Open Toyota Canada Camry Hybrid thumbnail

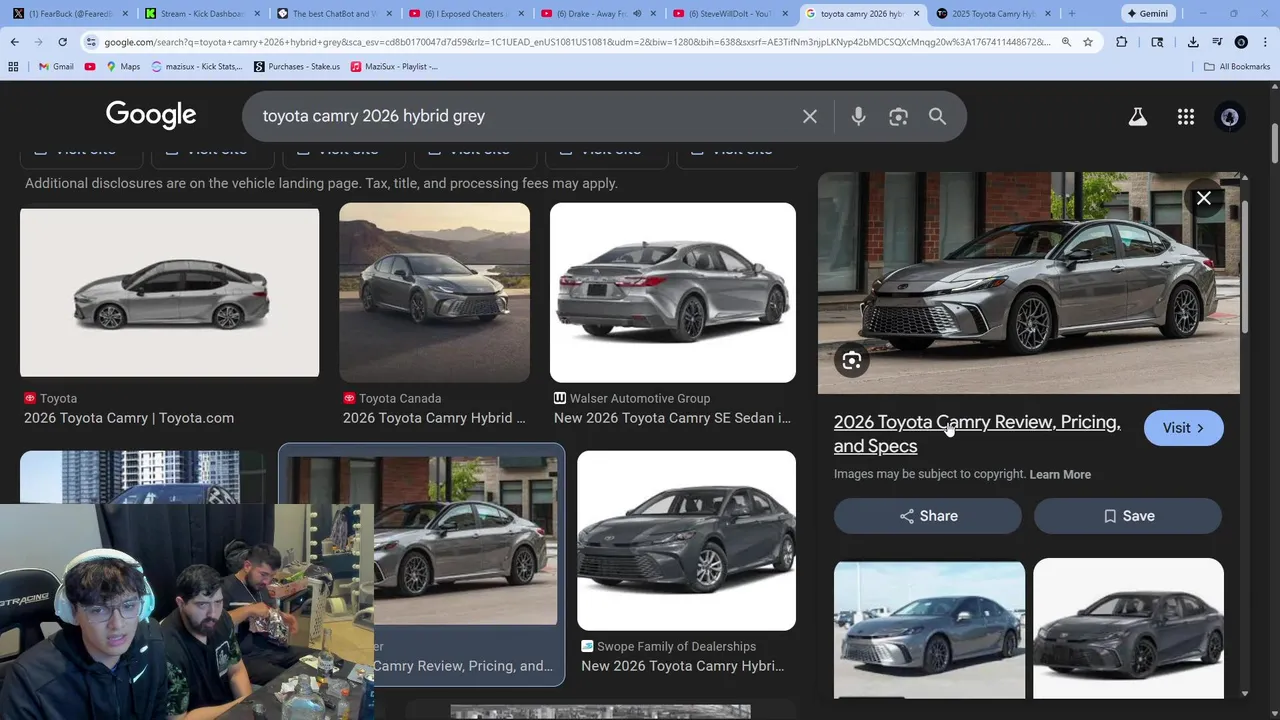[434, 292]
